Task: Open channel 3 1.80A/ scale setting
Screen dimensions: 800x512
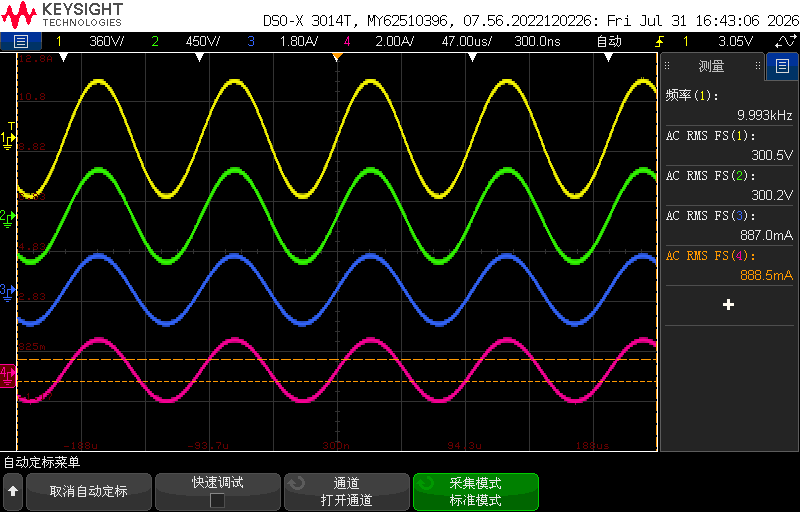Action: pos(299,41)
